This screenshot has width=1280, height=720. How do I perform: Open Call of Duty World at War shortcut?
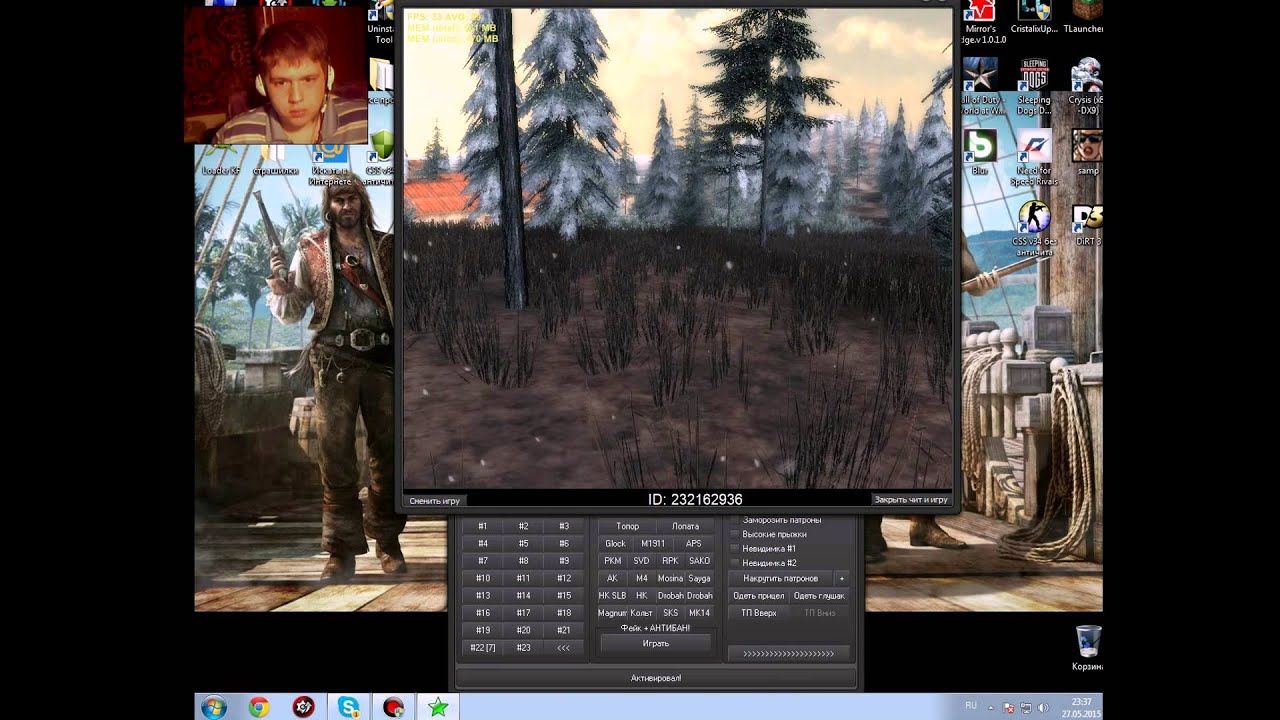(x=980, y=84)
